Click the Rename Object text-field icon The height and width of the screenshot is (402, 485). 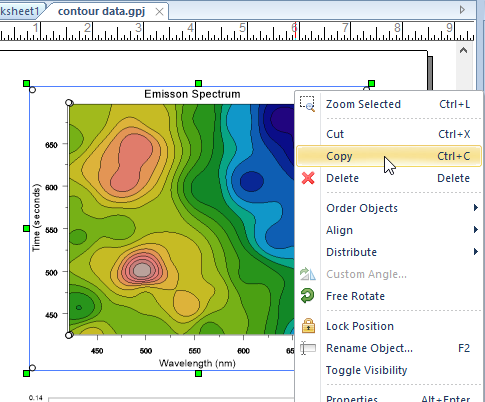(x=308, y=348)
